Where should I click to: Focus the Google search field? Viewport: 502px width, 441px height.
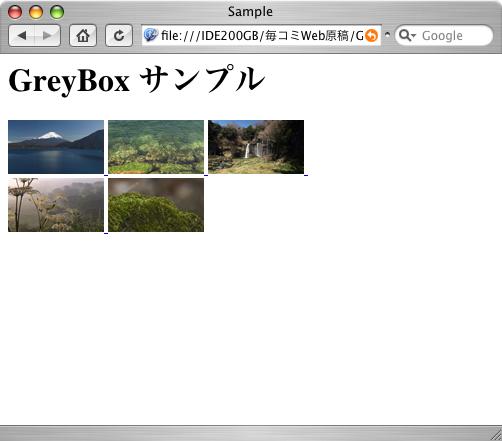coord(444,35)
